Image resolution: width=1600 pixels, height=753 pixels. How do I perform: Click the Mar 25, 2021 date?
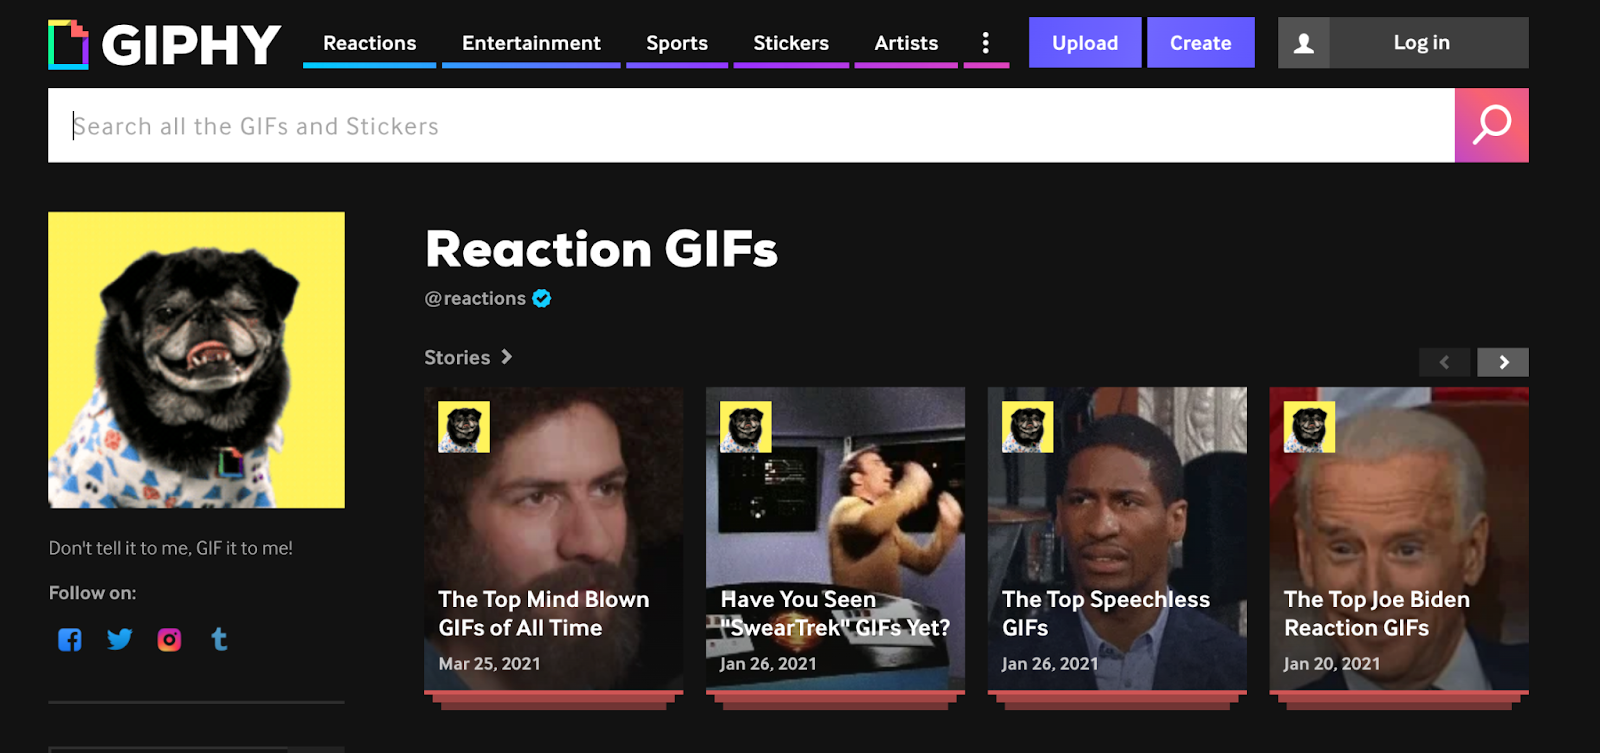pyautogui.click(x=489, y=664)
